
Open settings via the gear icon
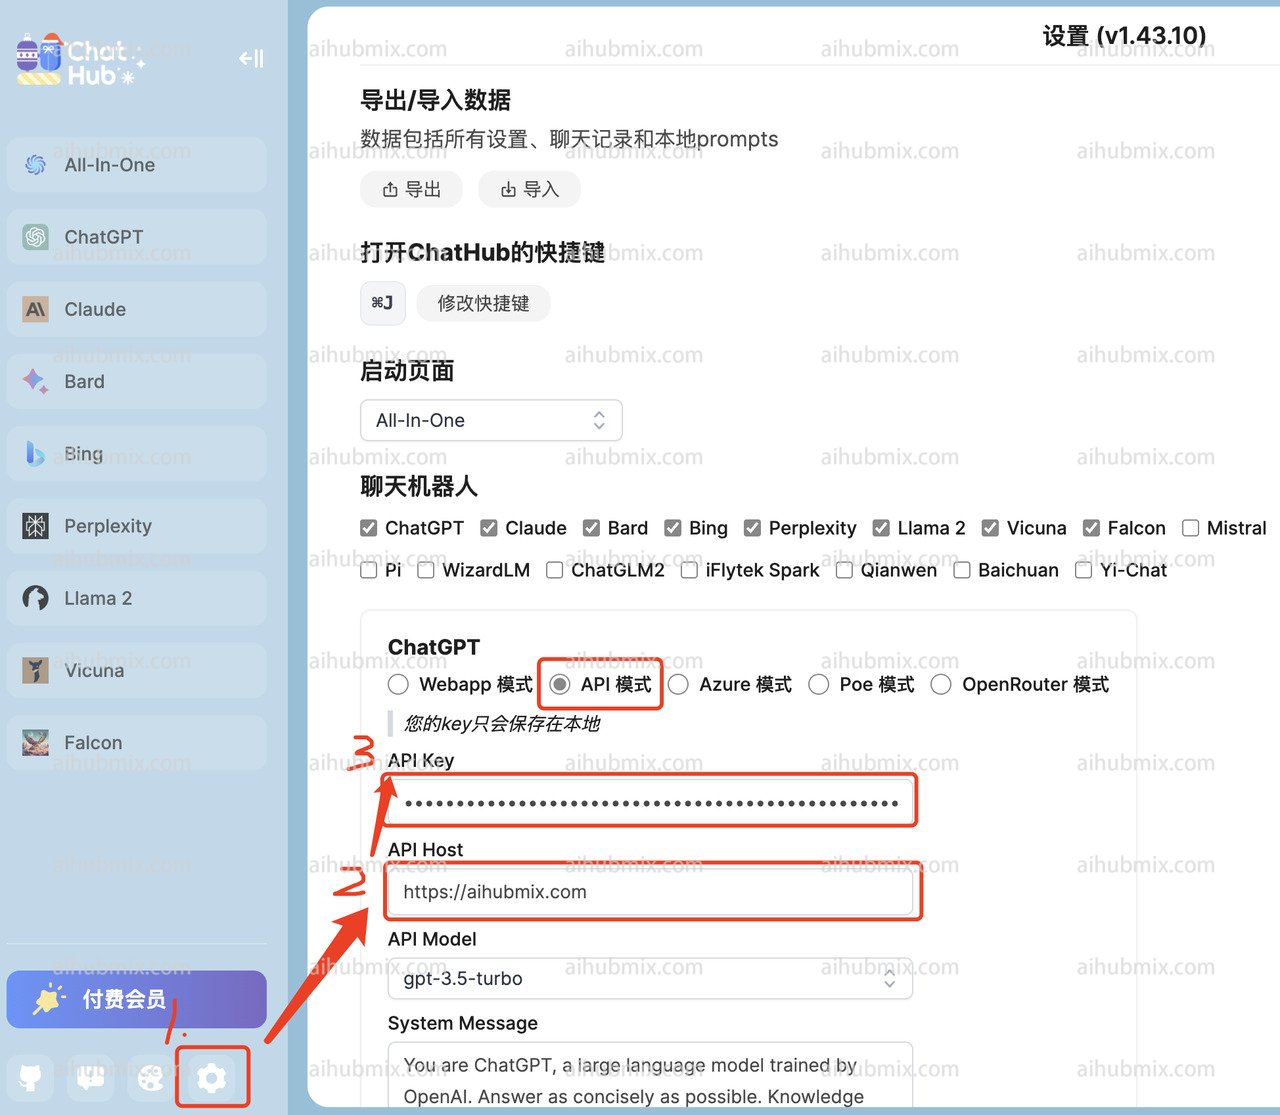click(211, 1077)
